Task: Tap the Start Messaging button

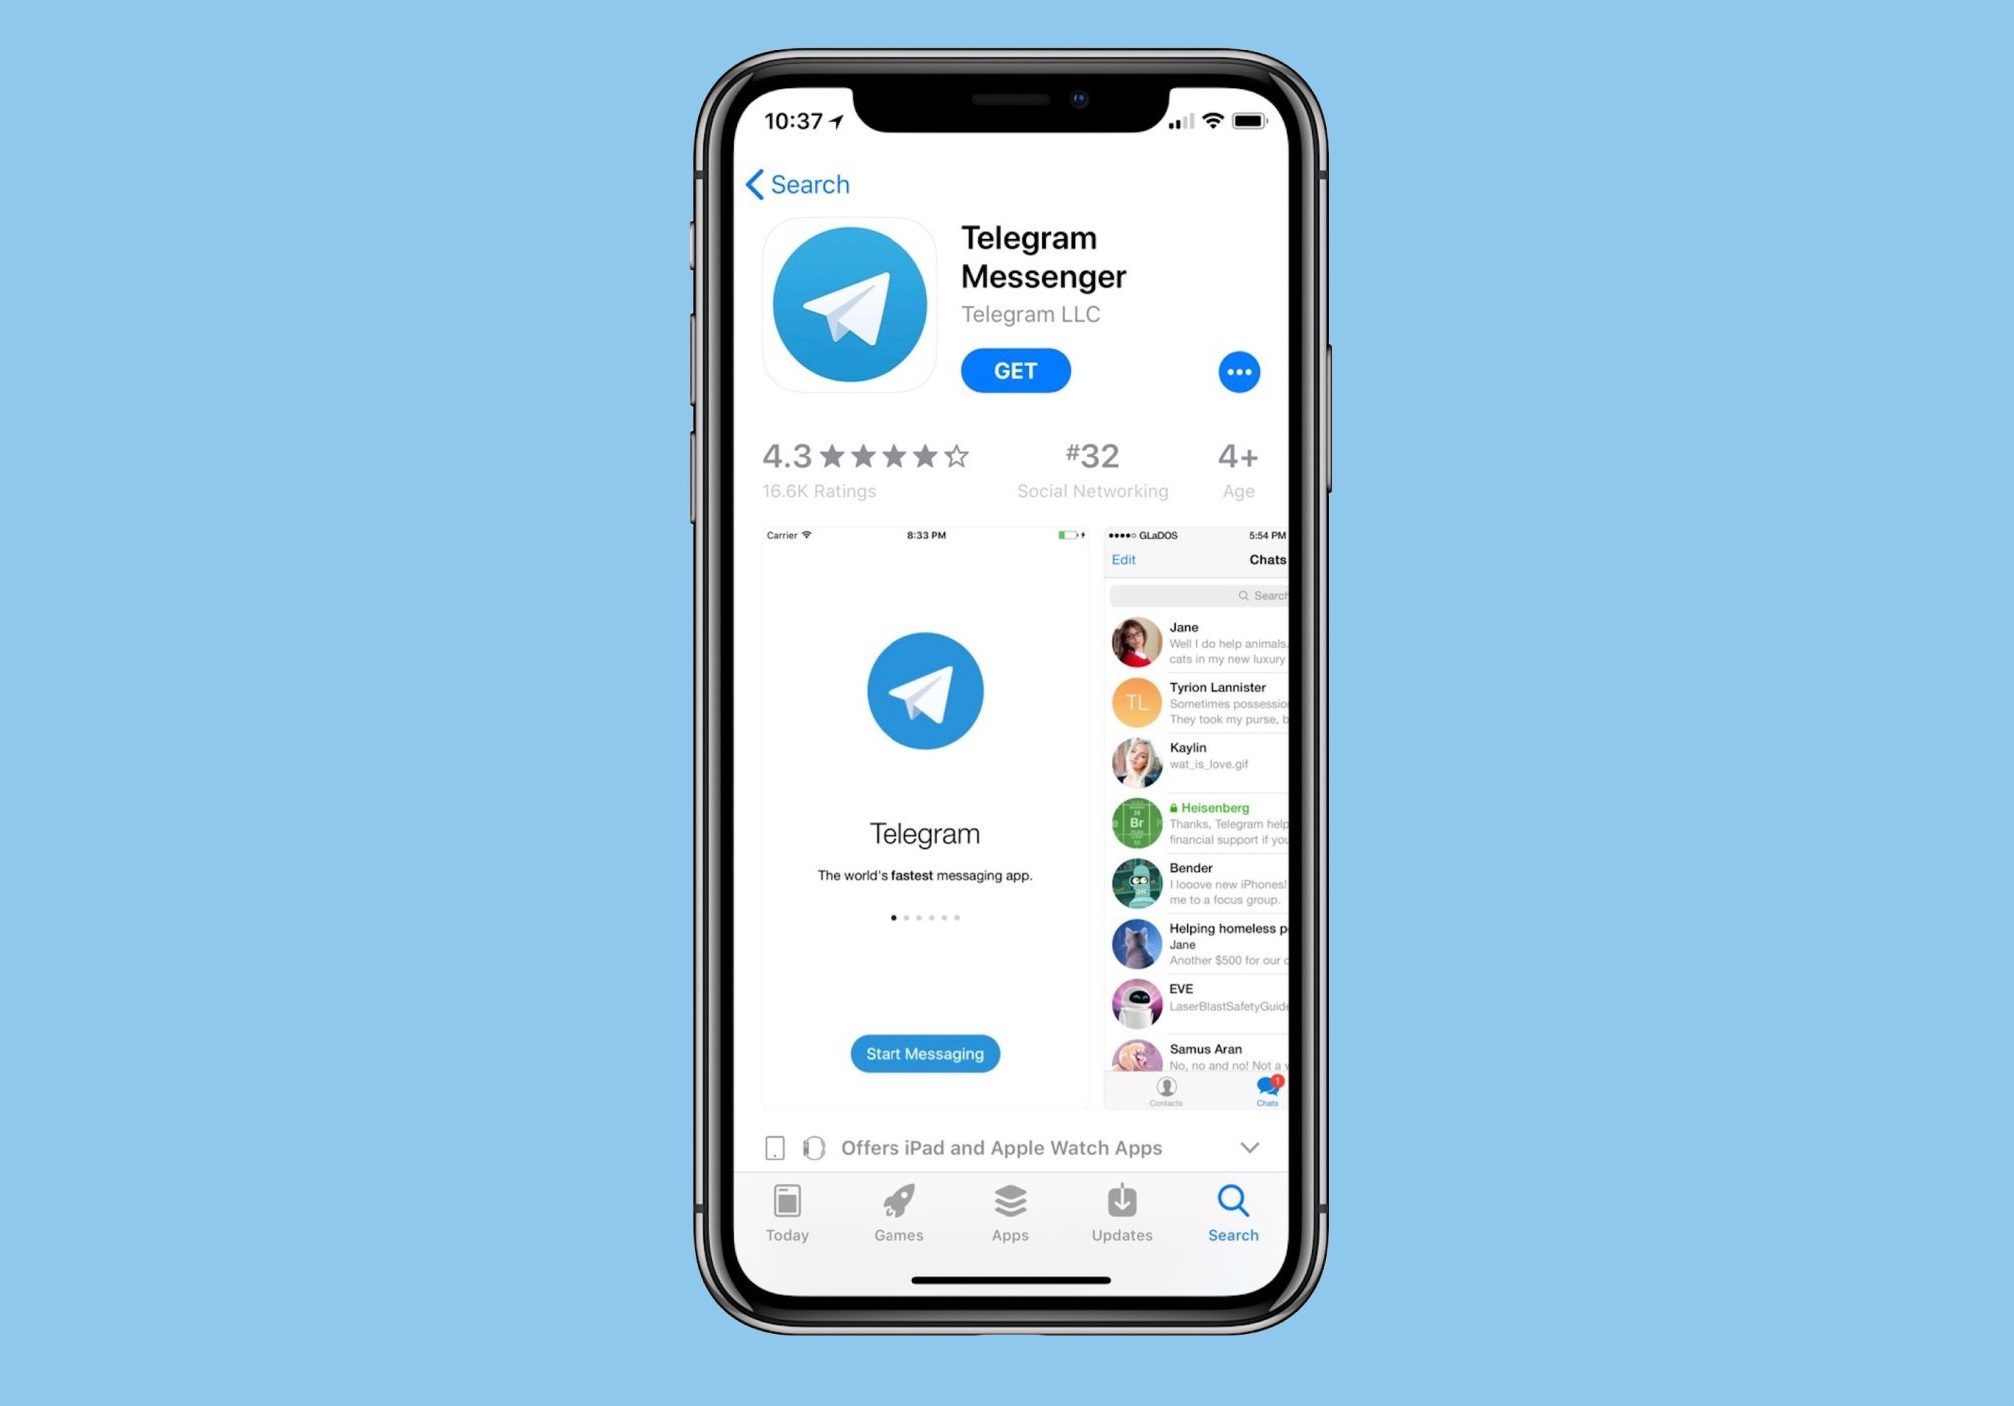Action: (x=924, y=1053)
